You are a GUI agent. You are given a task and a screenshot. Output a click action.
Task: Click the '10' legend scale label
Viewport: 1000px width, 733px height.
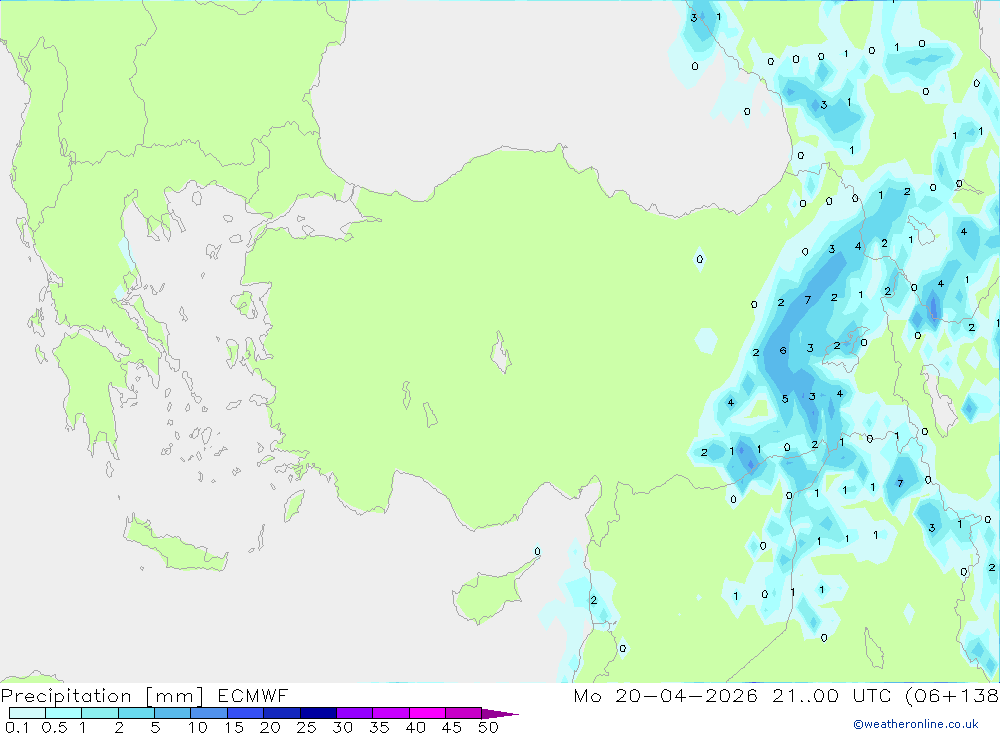pos(198,727)
